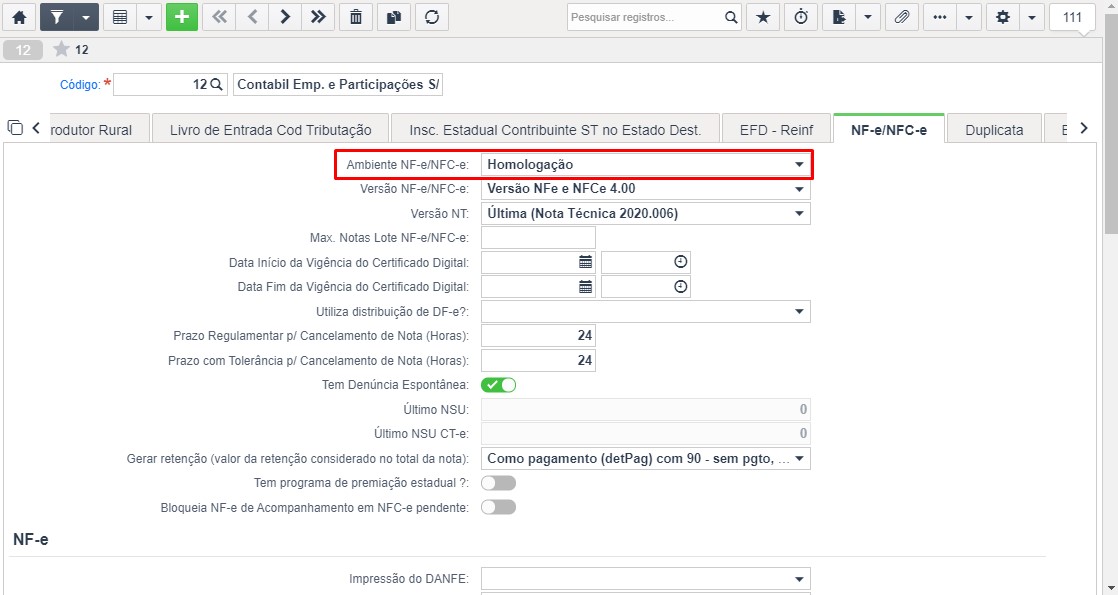
Task: Refresh the record data
Action: [431, 17]
